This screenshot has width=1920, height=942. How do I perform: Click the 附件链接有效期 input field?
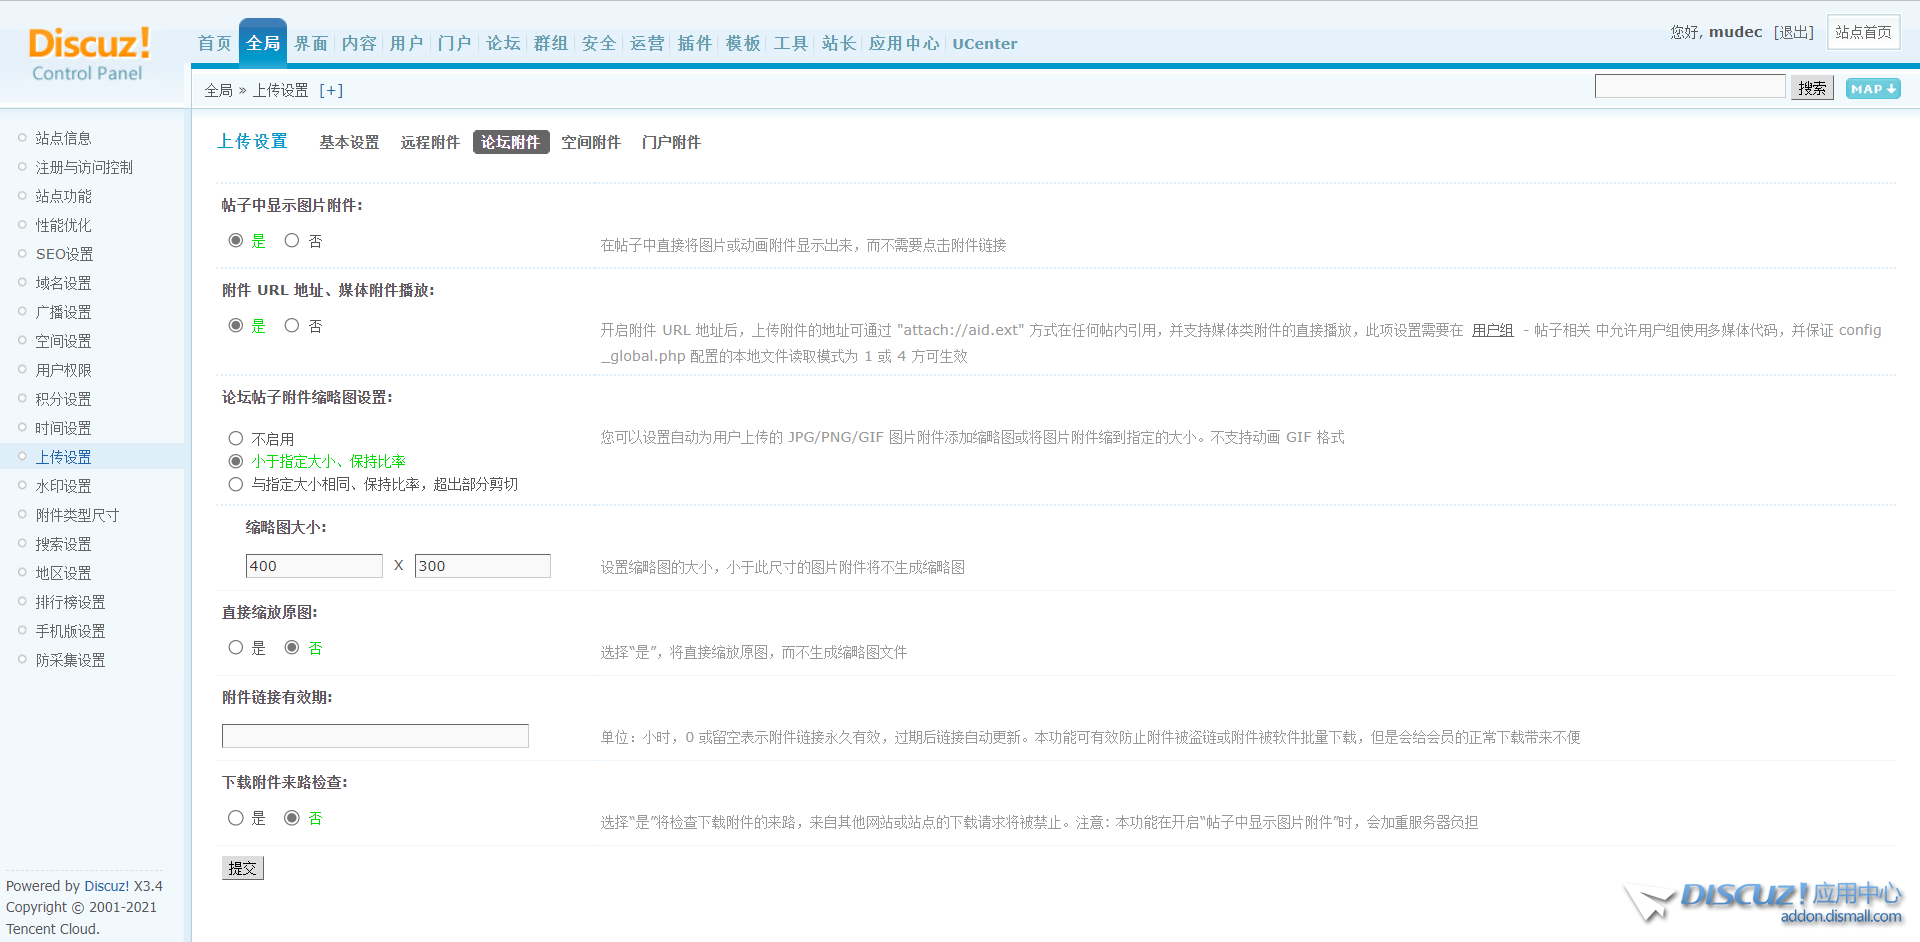[375, 737]
